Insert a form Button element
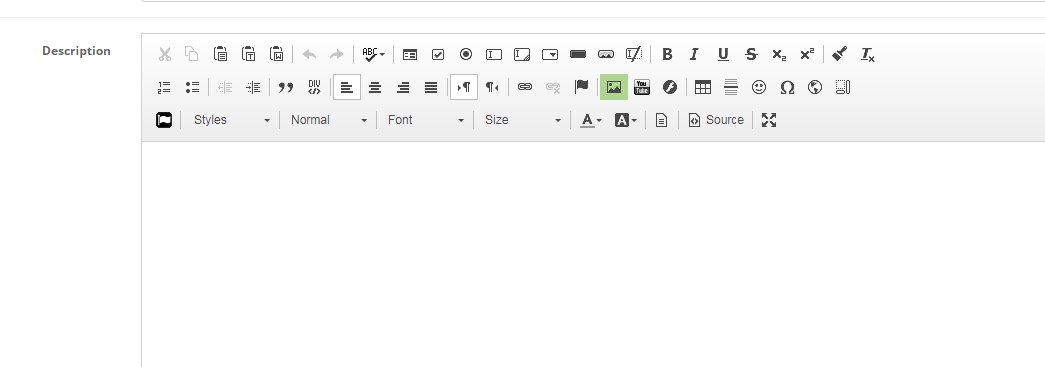 578,55
